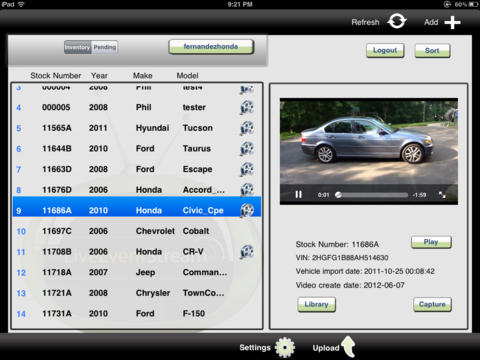Tap the Vehicle import date line
480x360 pixels.
(x=365, y=271)
